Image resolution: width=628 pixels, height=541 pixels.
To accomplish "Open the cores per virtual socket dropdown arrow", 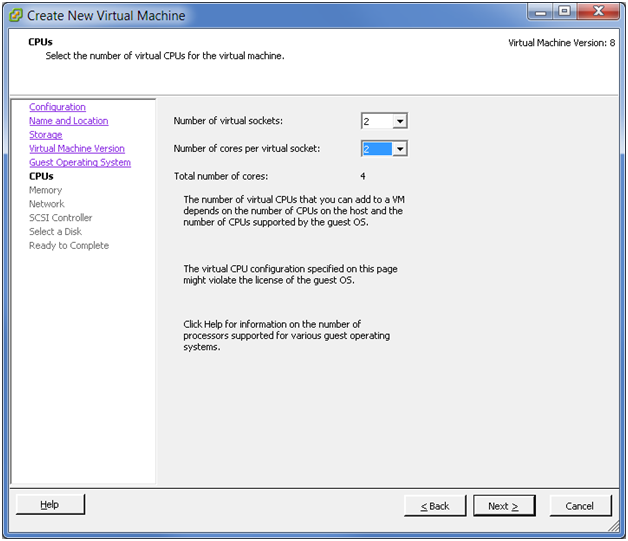I will 400,149.
